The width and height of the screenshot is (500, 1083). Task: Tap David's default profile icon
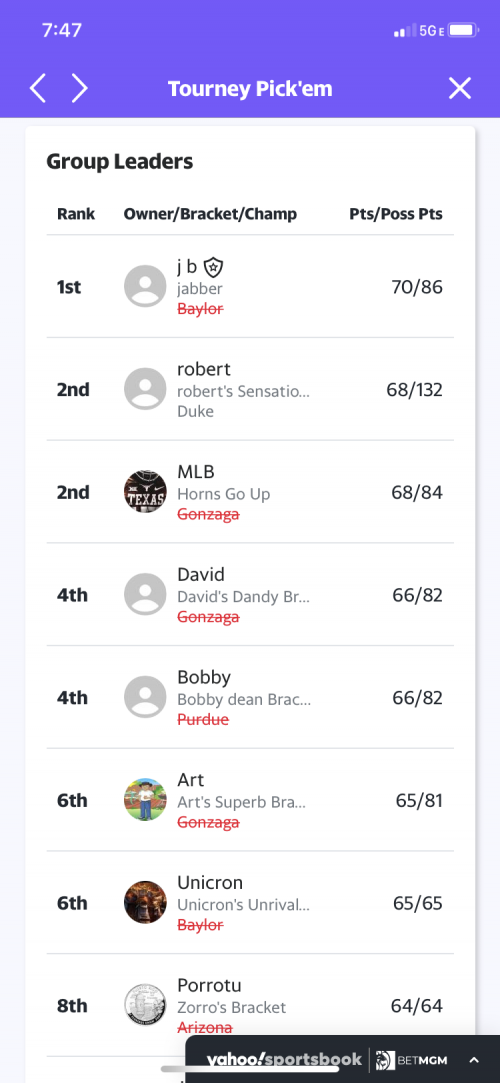coord(145,595)
